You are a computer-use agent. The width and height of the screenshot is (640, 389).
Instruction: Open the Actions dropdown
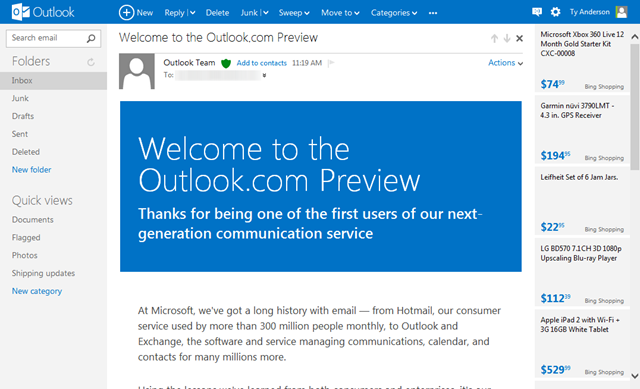point(505,63)
